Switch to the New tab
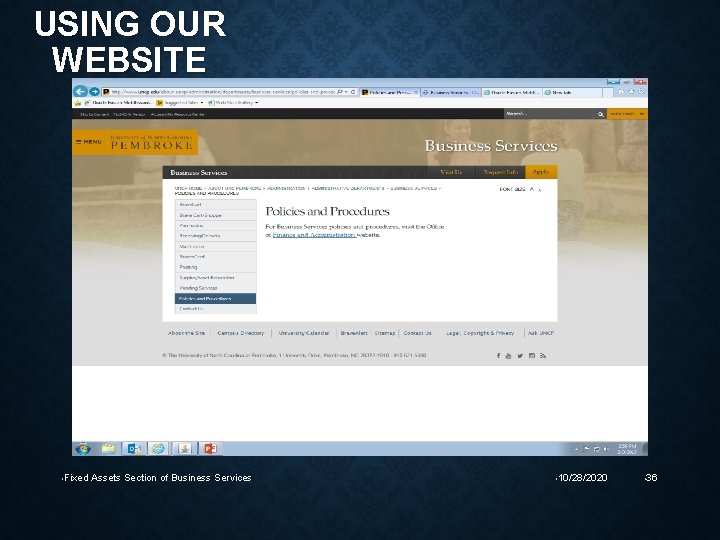 pyautogui.click(x=572, y=92)
